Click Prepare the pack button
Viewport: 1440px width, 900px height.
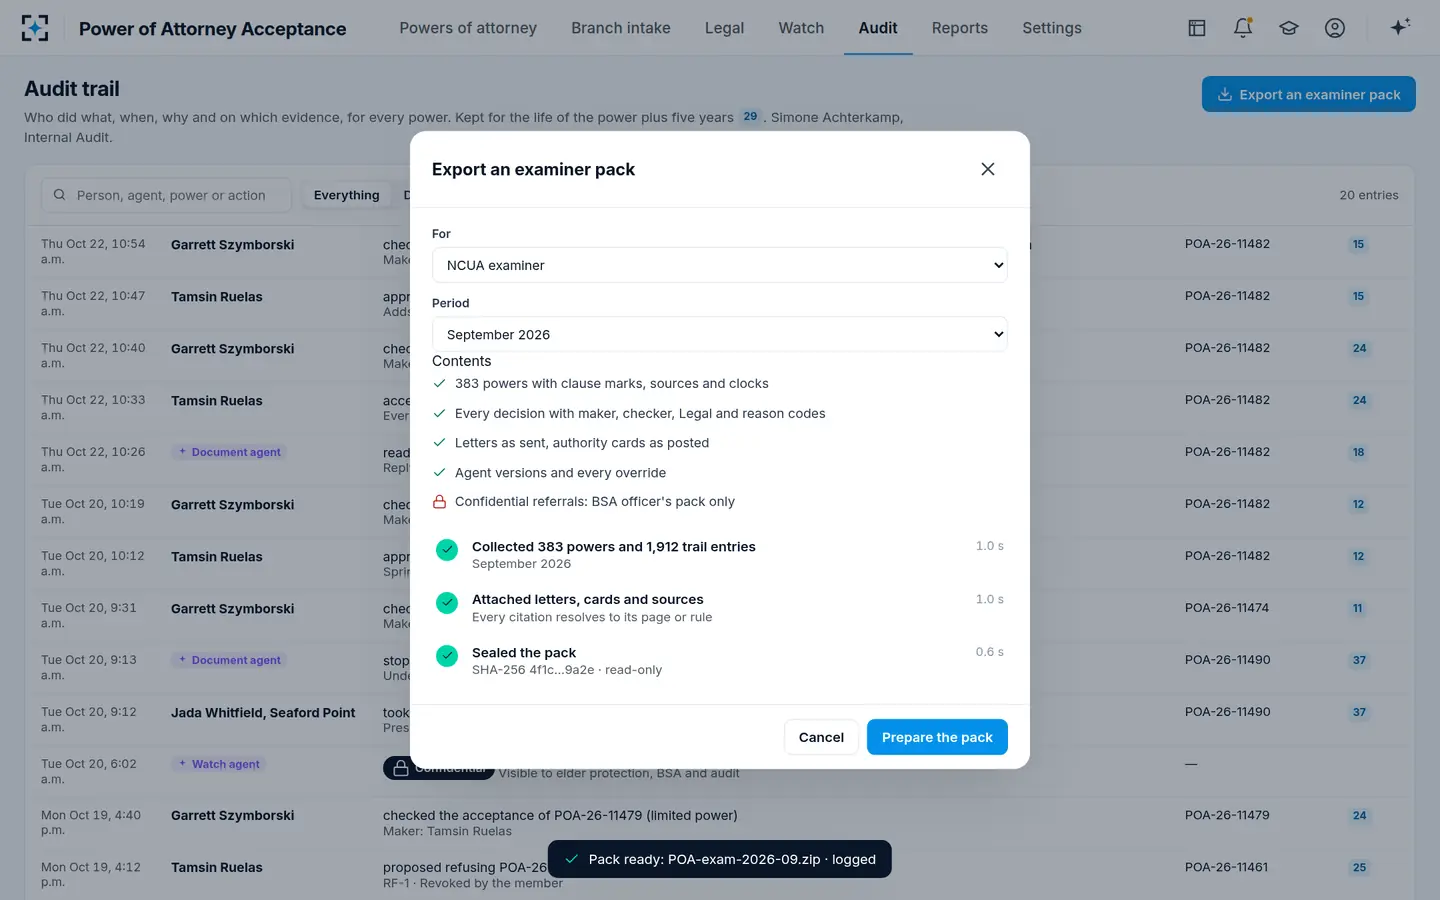[937, 737]
